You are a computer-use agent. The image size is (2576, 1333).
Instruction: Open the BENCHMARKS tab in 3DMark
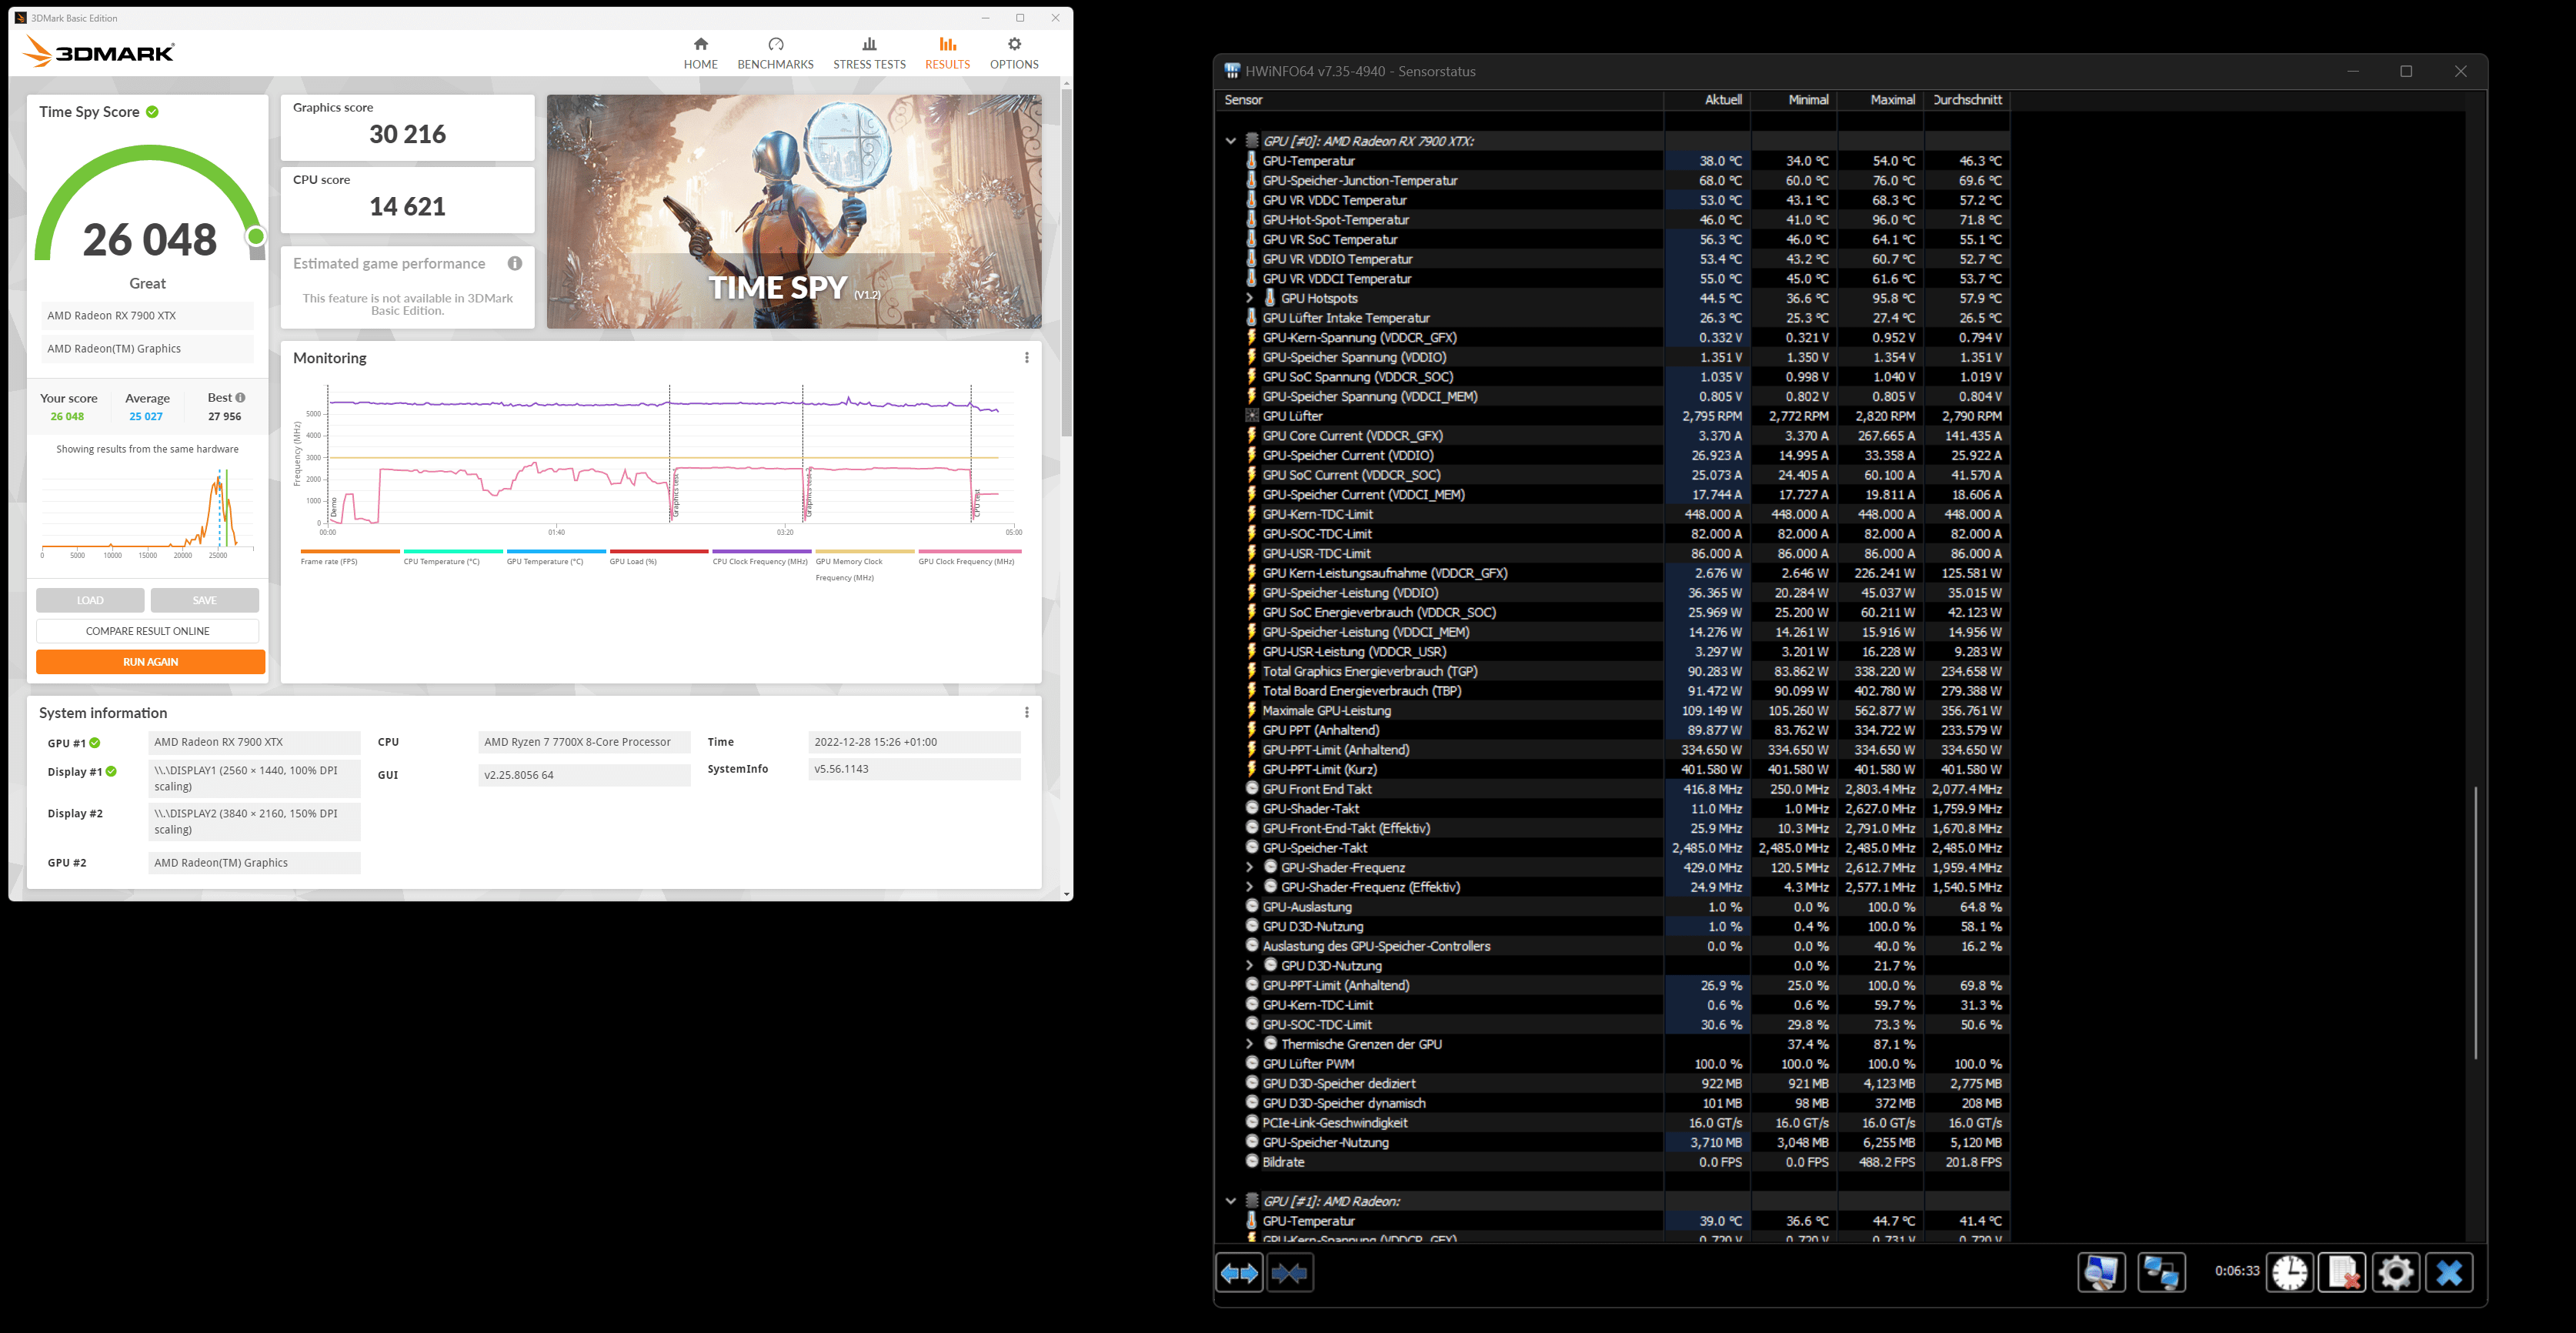(775, 53)
